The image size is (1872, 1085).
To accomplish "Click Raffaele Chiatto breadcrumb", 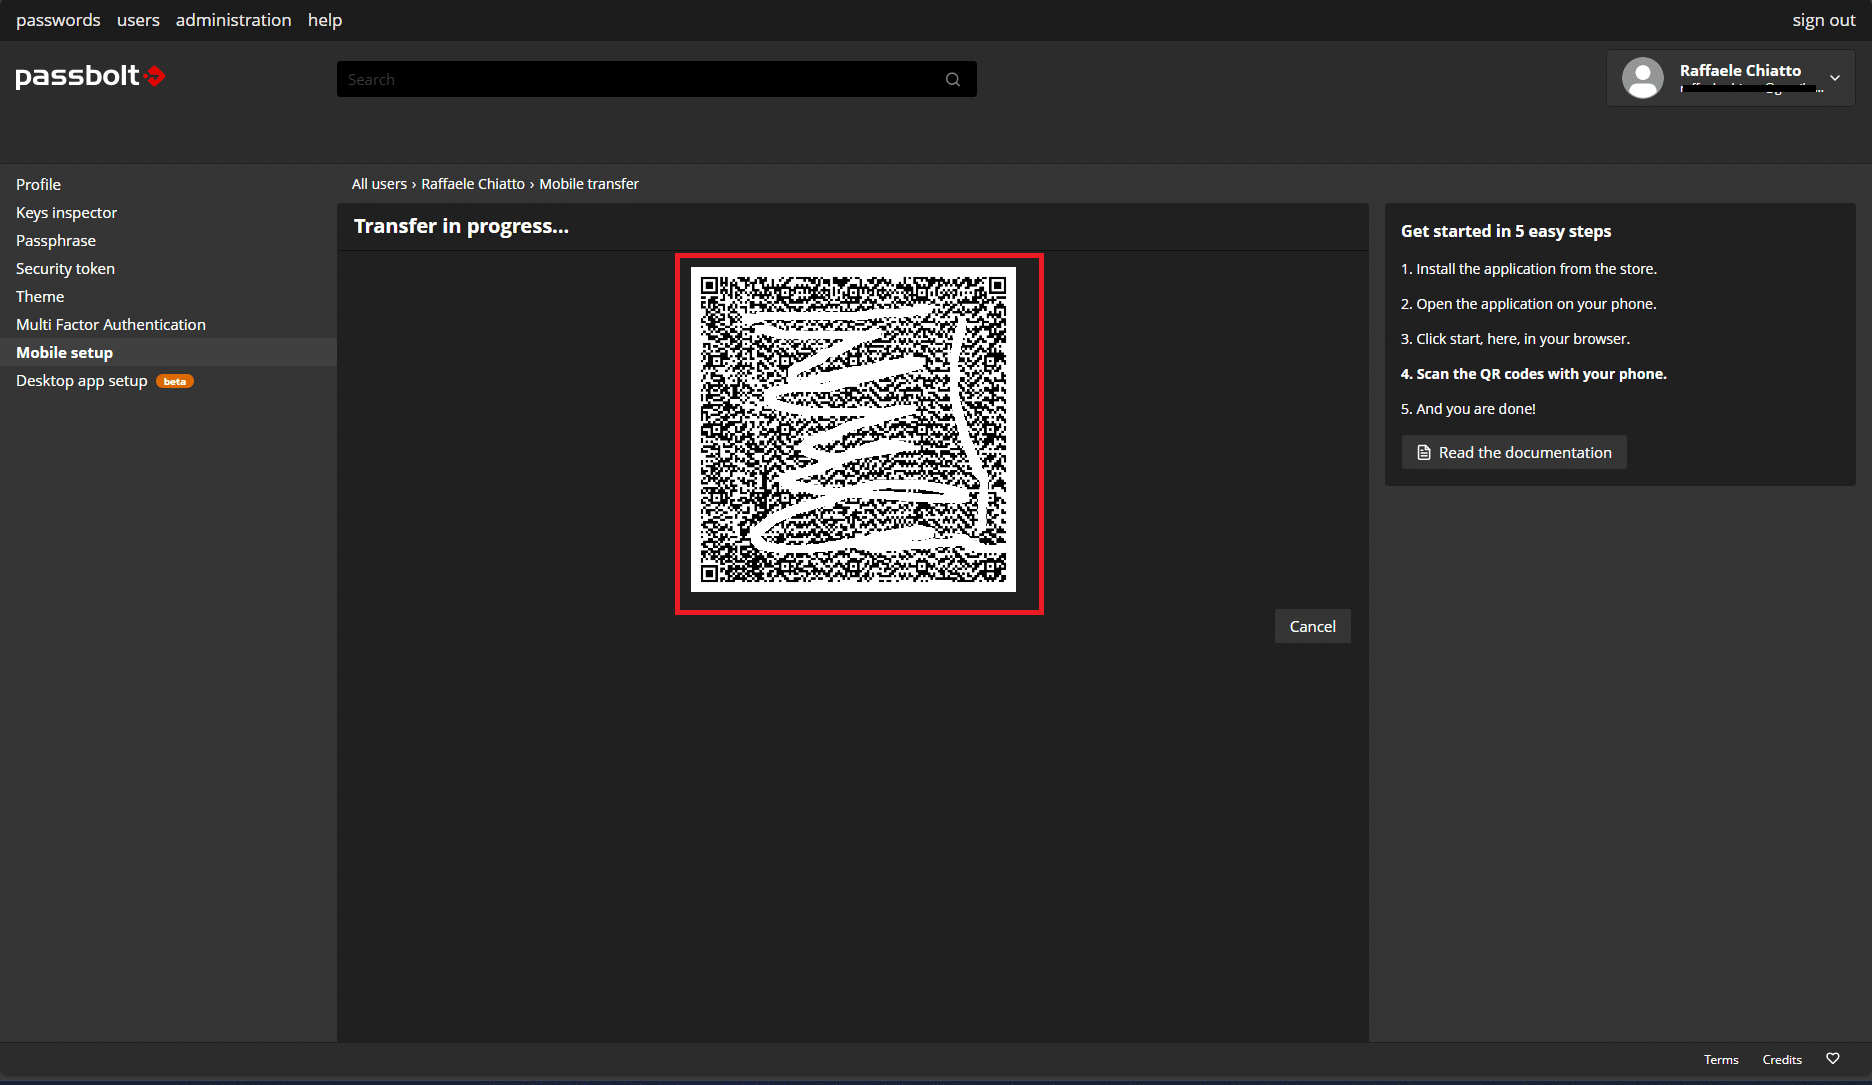I will click(x=473, y=184).
